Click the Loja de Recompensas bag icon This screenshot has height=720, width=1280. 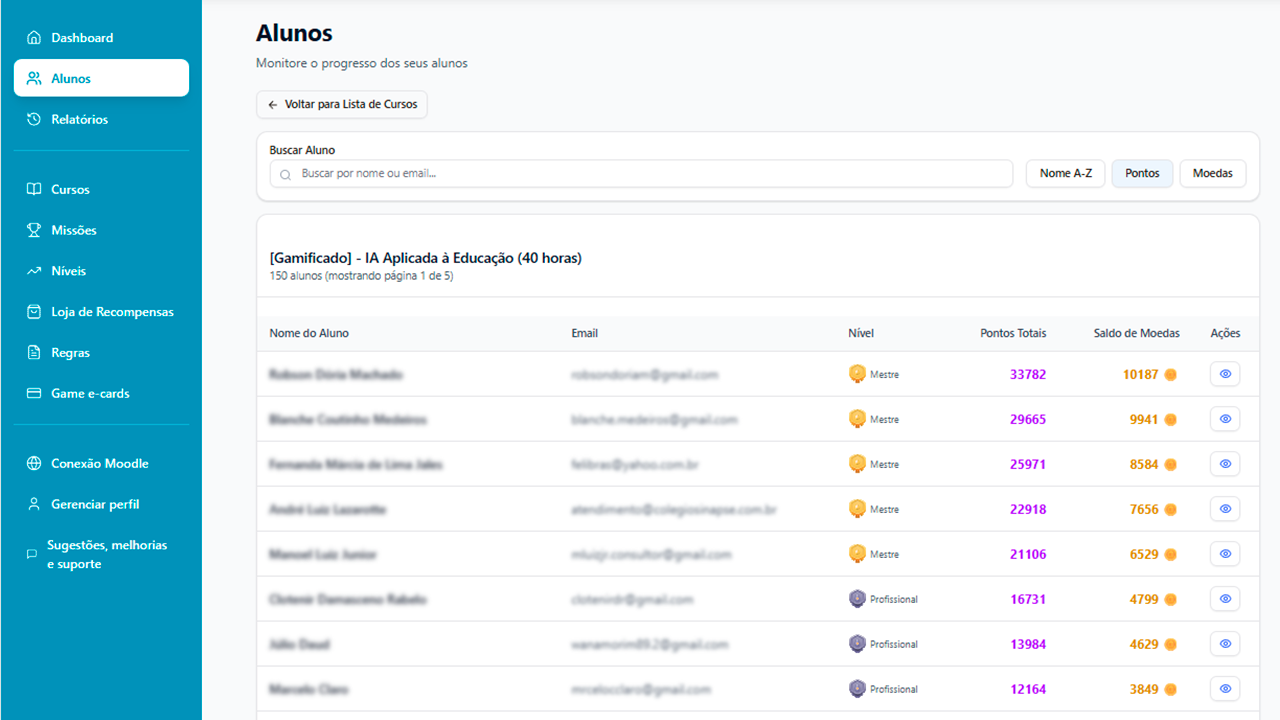[x=34, y=312]
